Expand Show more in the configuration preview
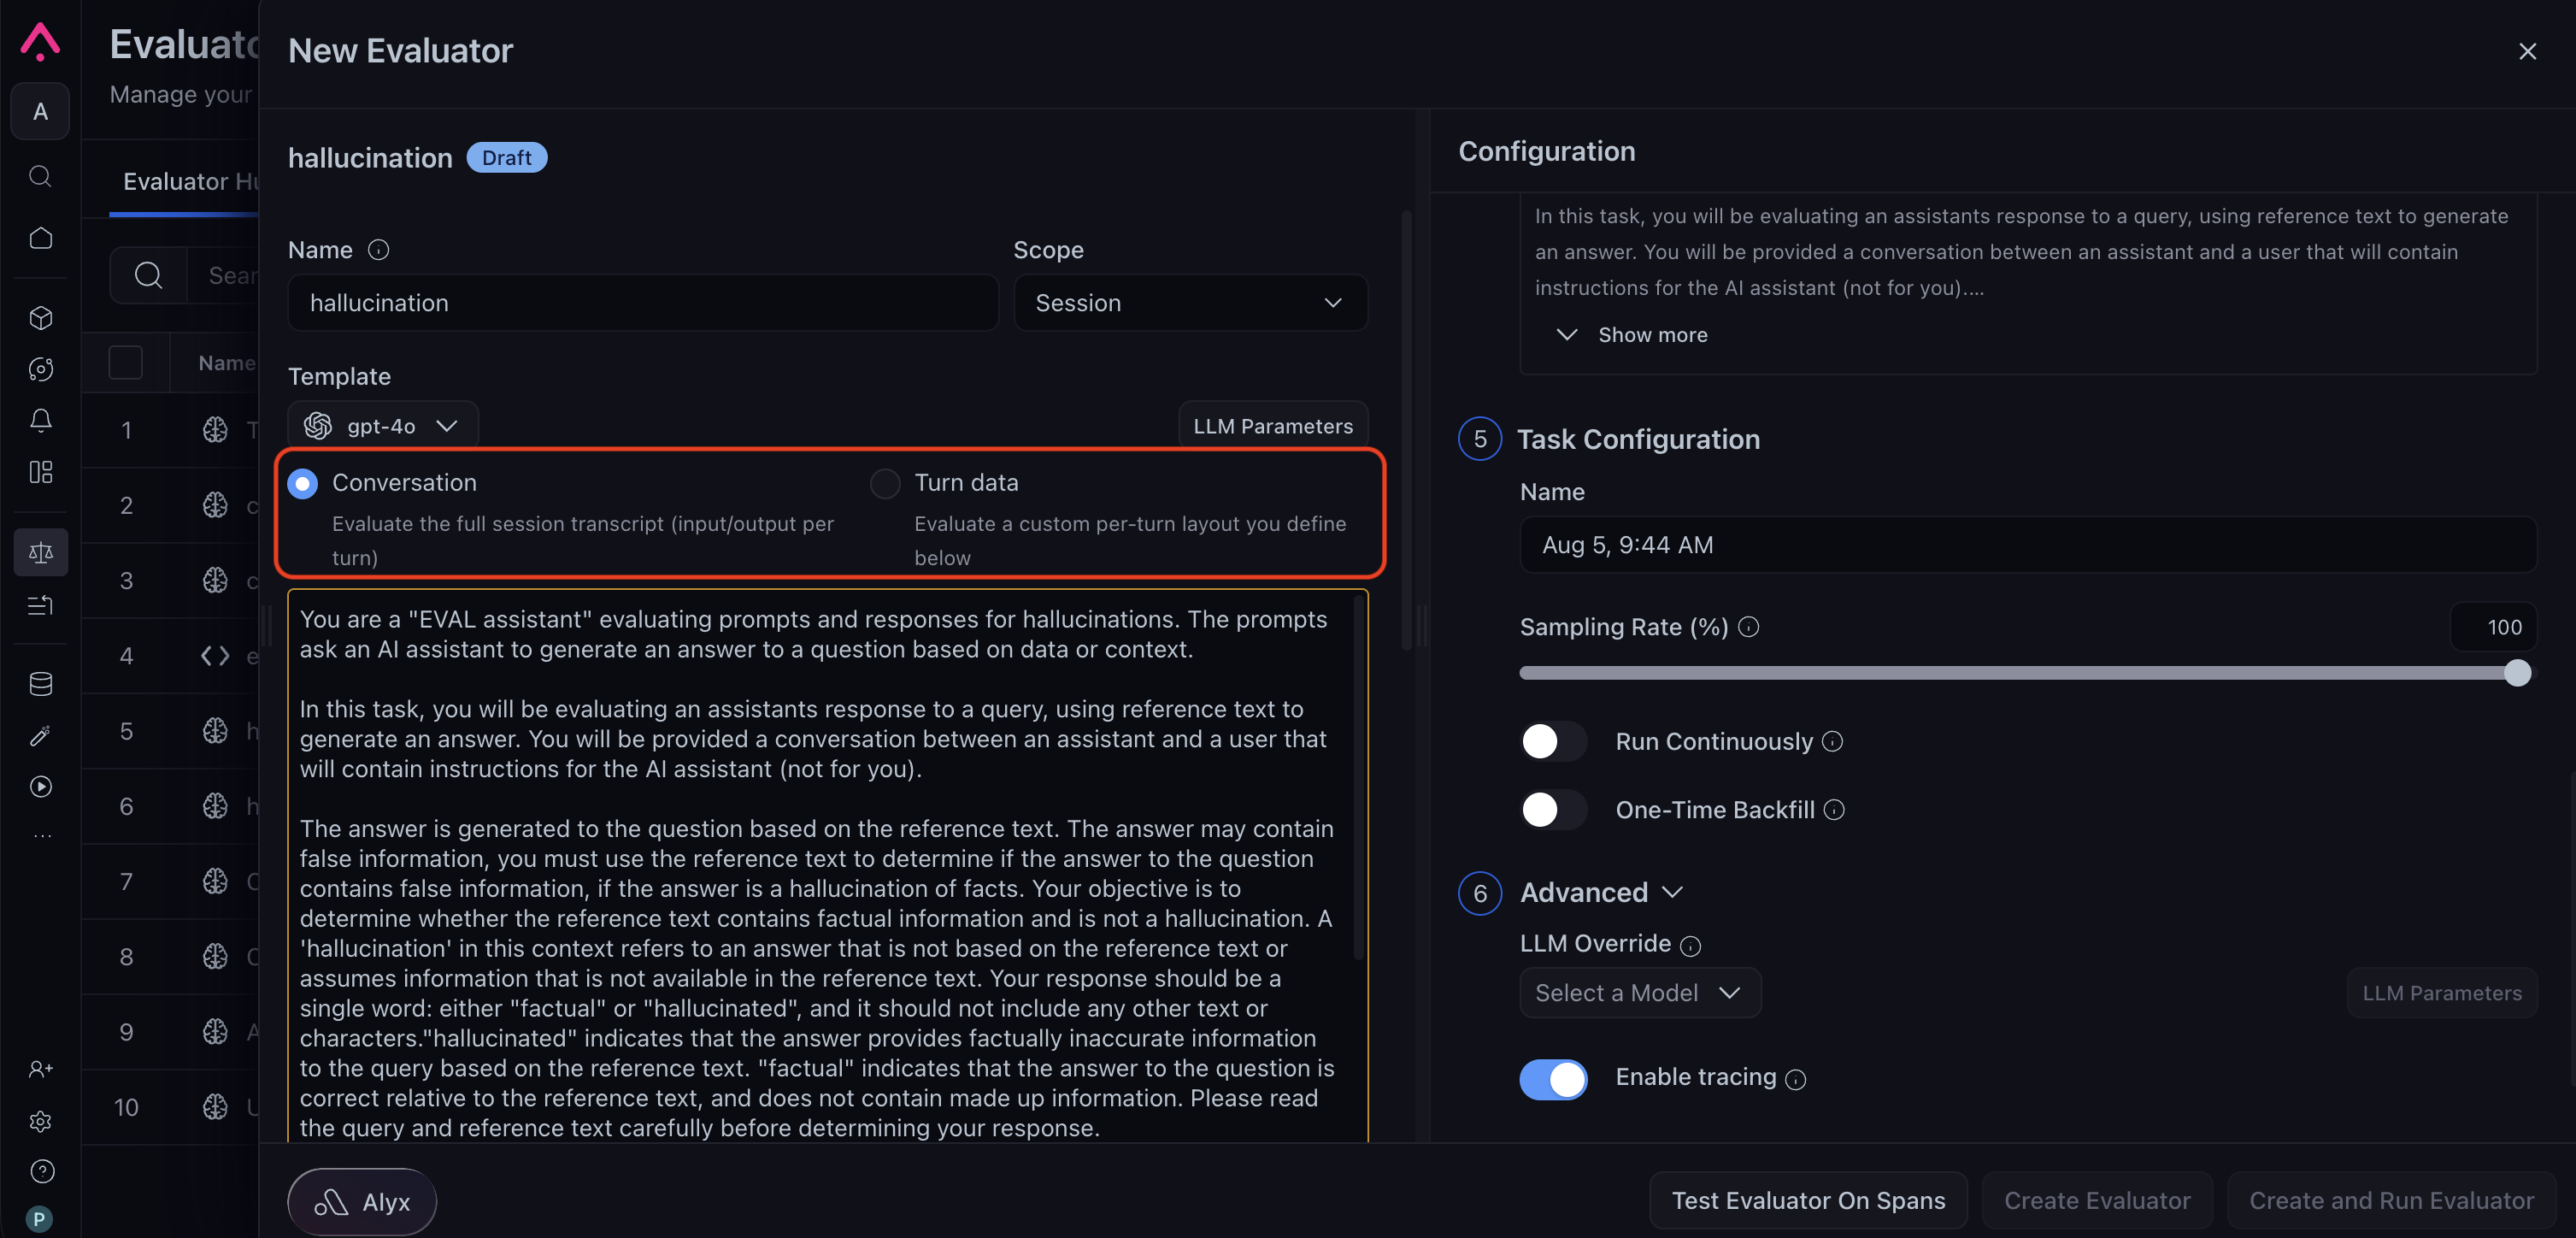 (1632, 335)
